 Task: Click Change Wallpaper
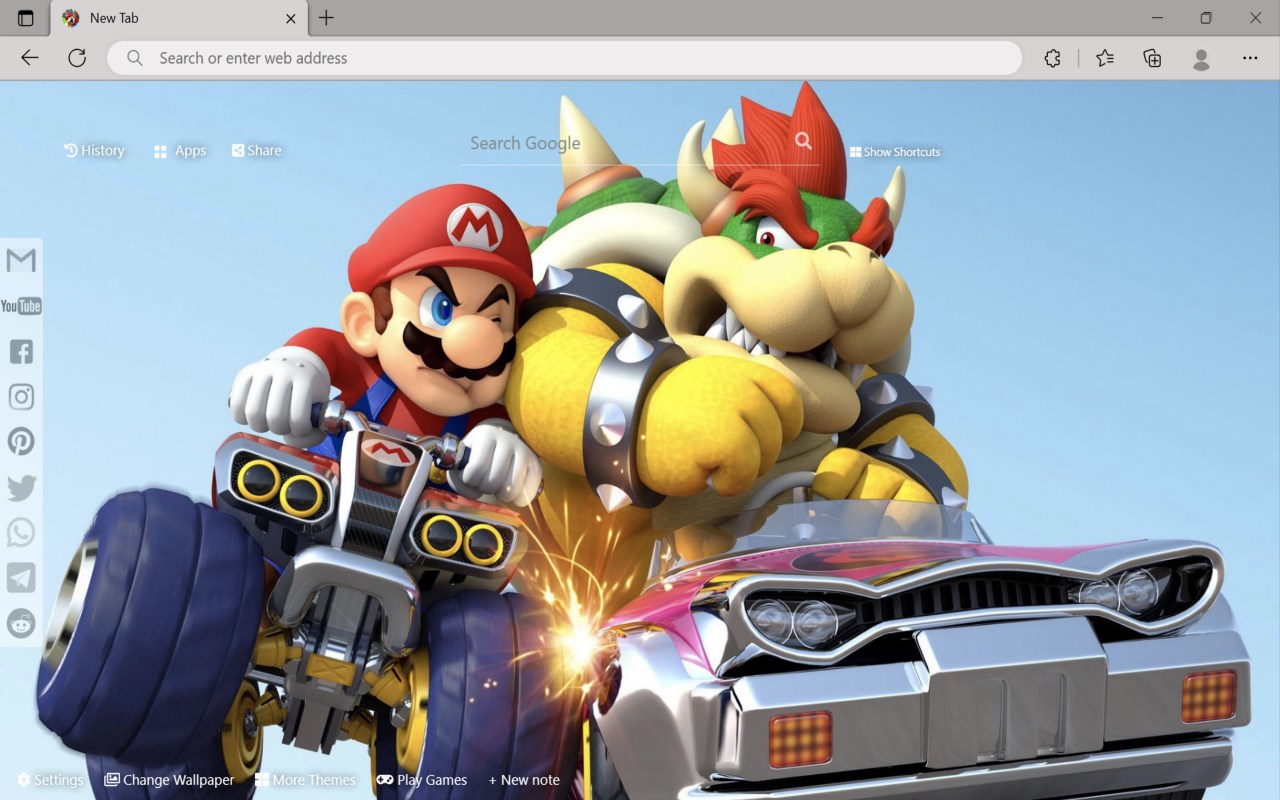click(x=169, y=780)
